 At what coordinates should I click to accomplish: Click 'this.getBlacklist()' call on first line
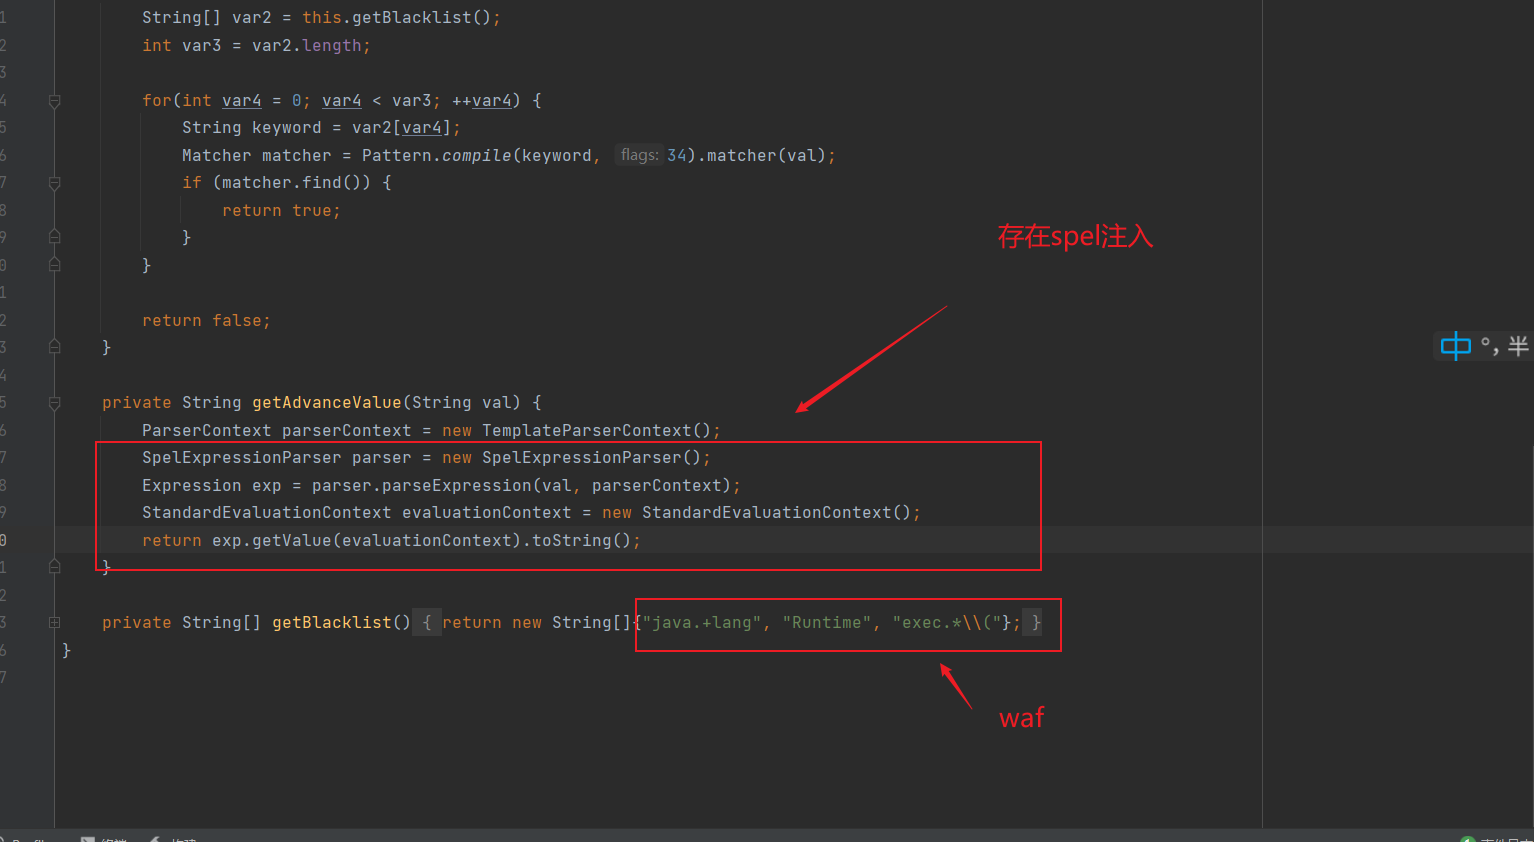coord(397,18)
